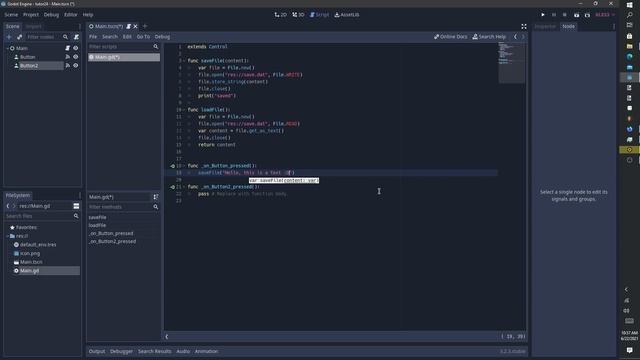The width and height of the screenshot is (640, 360).
Task: Open script editor Edit menu
Action: click(127, 37)
